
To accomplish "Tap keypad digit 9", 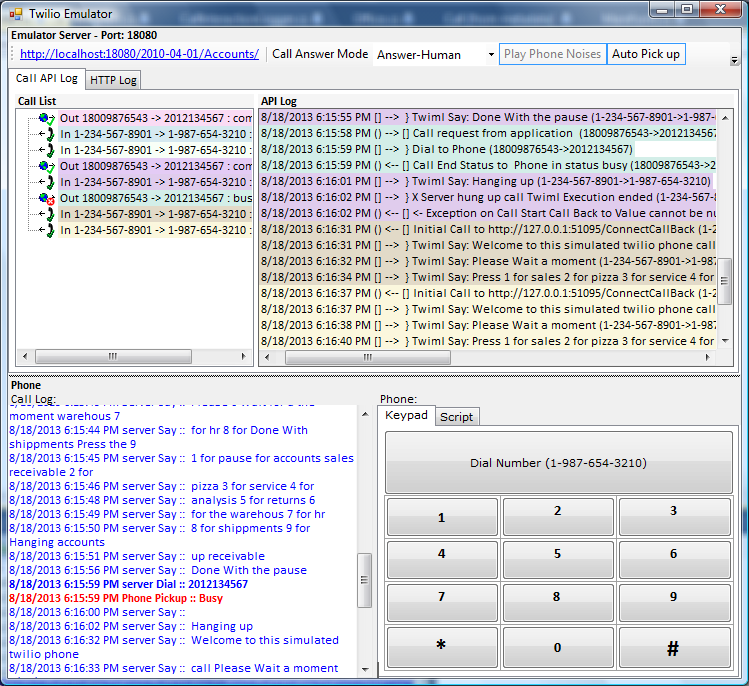I will [x=674, y=602].
